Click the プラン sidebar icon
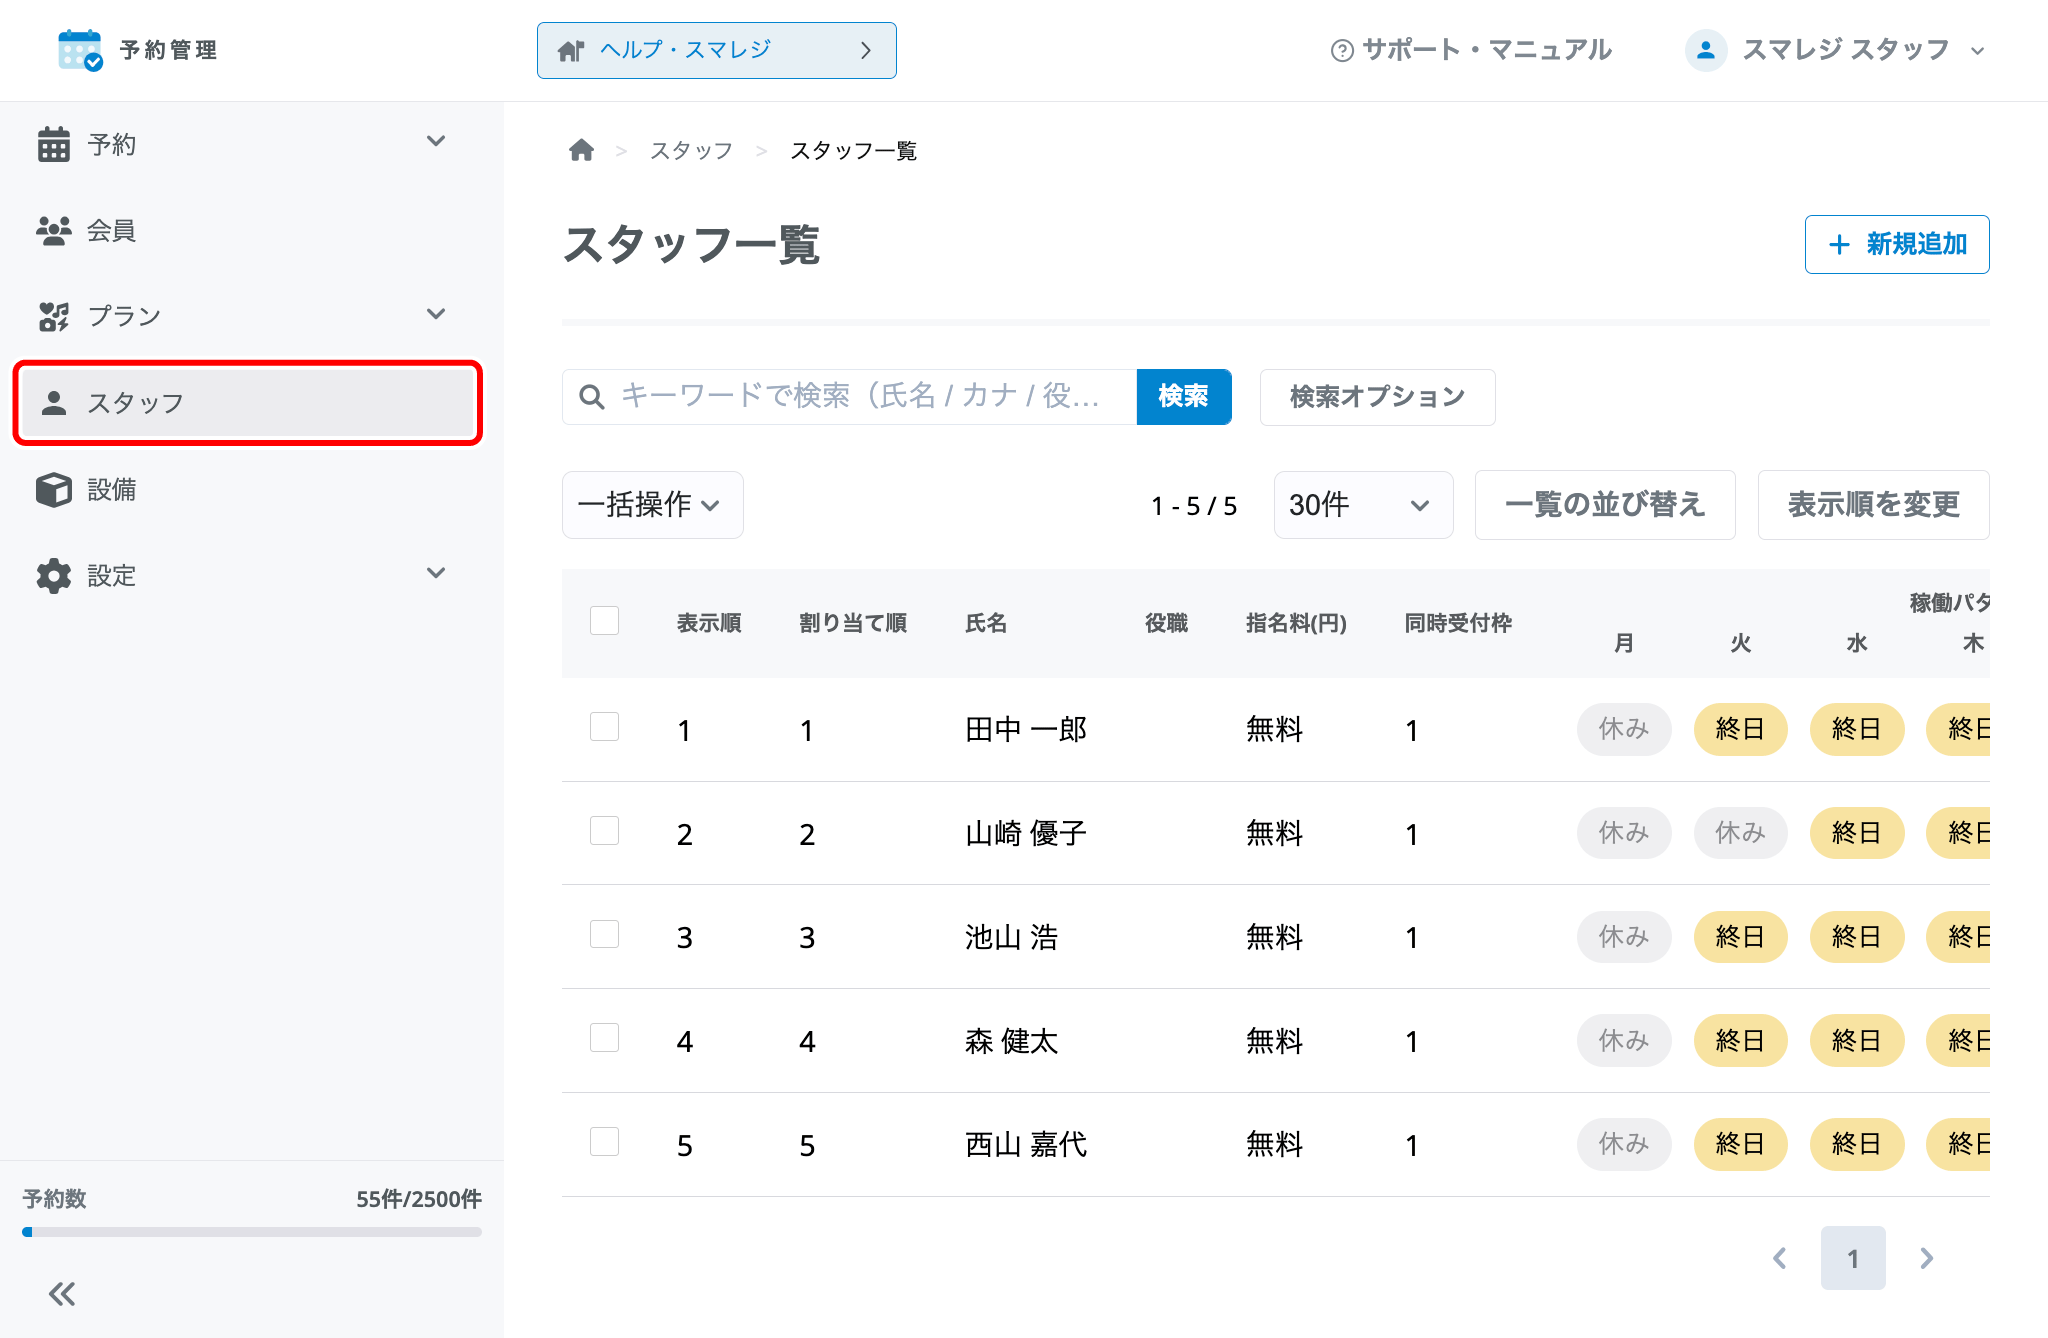The width and height of the screenshot is (2048, 1338). click(54, 316)
